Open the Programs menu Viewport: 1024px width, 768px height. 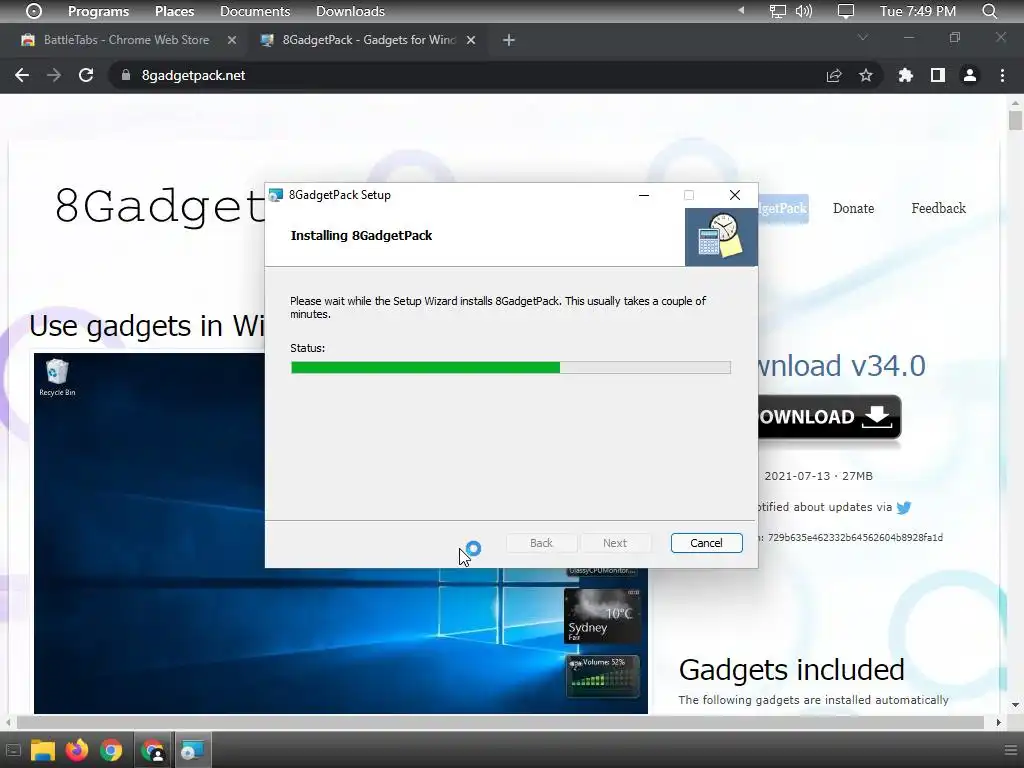[99, 11]
